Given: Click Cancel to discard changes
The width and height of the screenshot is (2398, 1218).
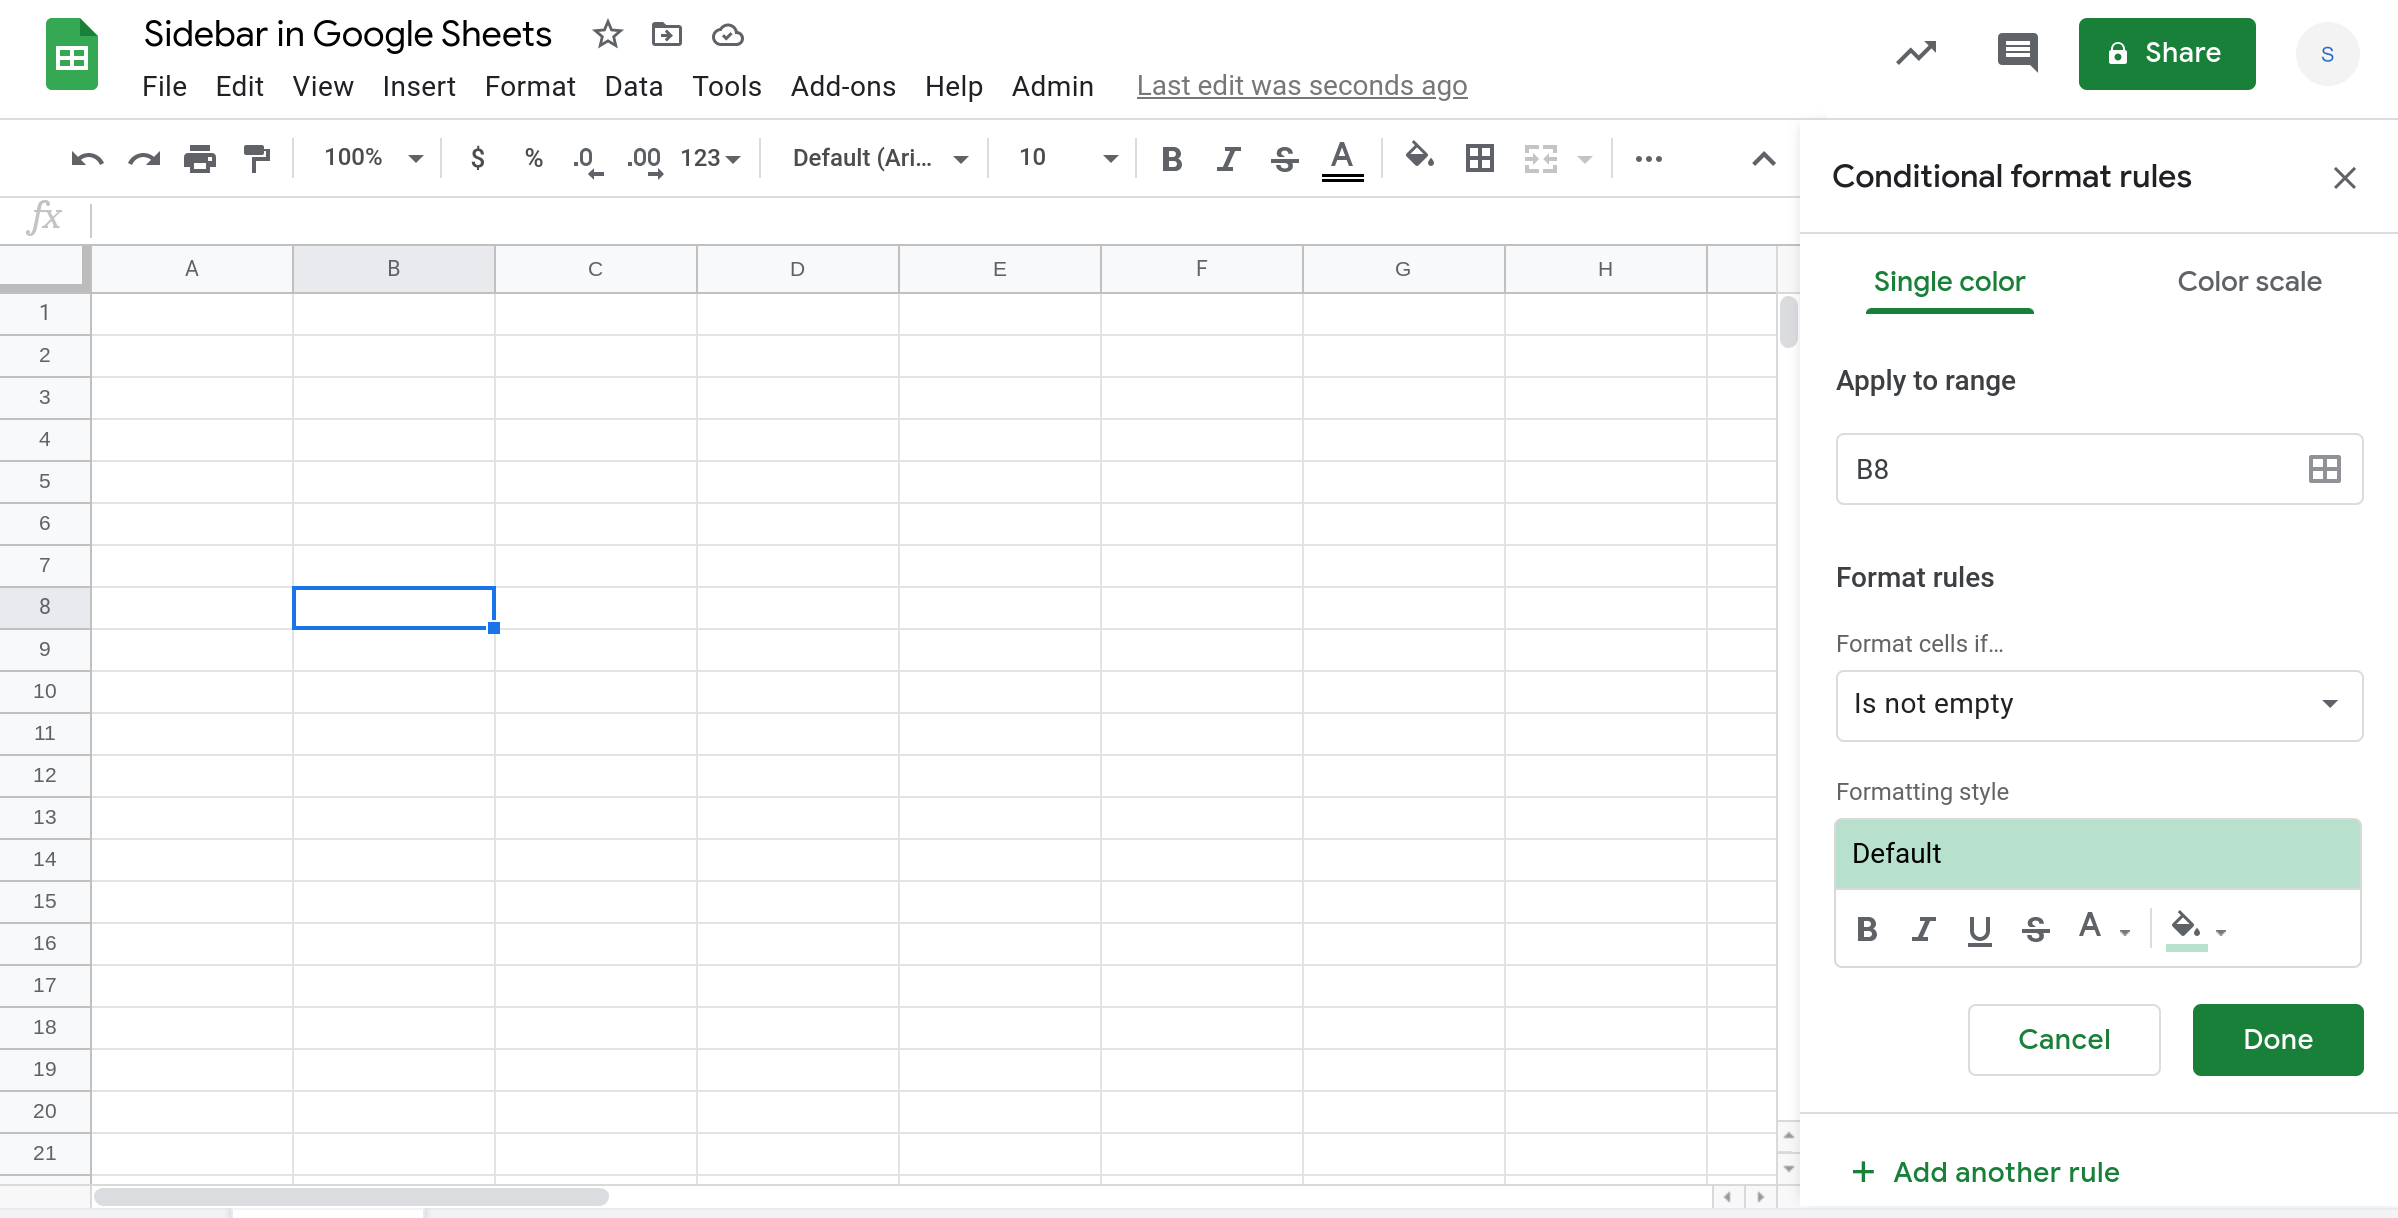Looking at the screenshot, I should (2064, 1039).
